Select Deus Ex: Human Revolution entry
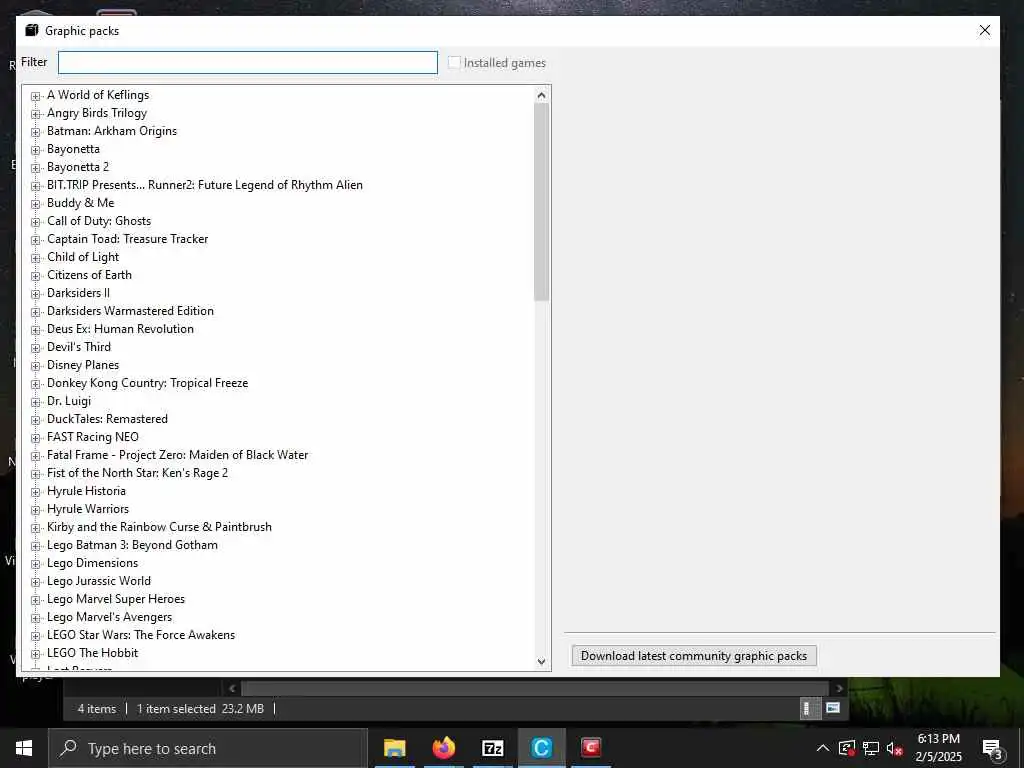 (x=120, y=329)
